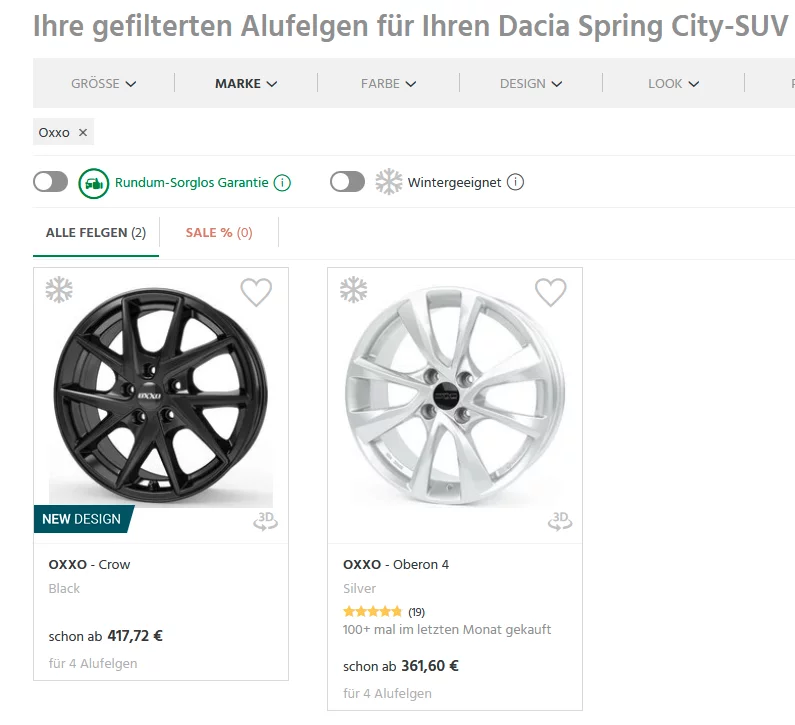Enable the Wintergeeignet toggle
Viewport: 795px width, 725px height.
click(x=347, y=182)
